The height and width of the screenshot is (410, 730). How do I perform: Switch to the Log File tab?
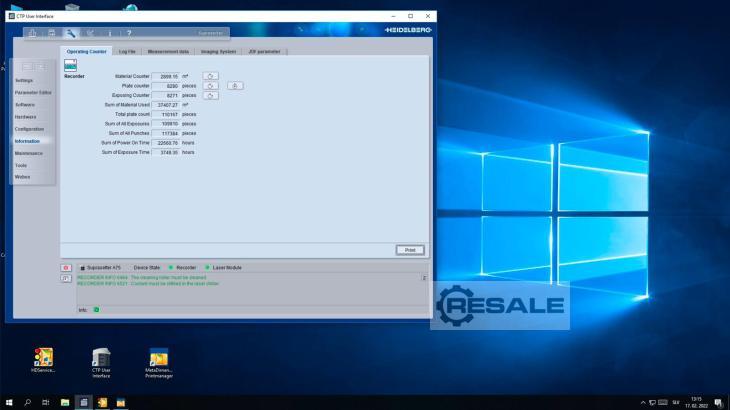pyautogui.click(x=127, y=52)
